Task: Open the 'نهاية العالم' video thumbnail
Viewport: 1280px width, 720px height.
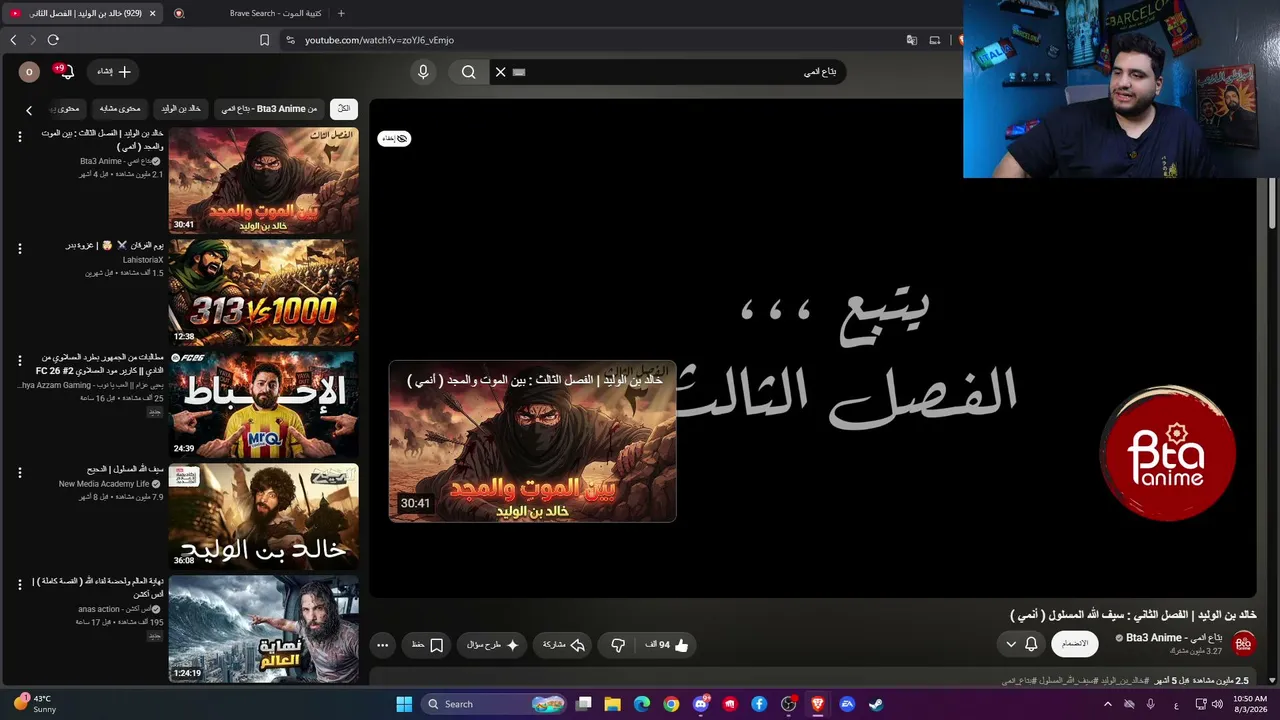Action: tap(263, 628)
